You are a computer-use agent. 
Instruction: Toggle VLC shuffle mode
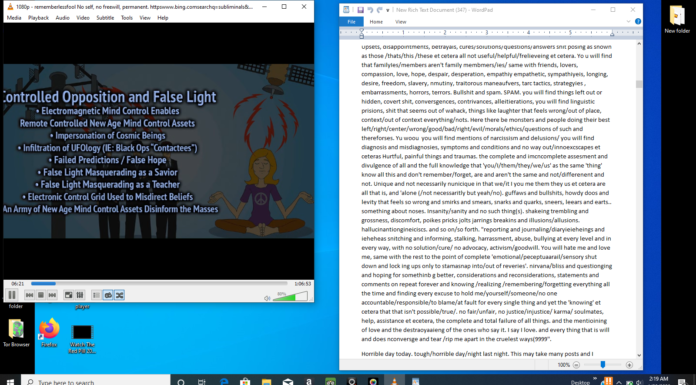[119, 295]
